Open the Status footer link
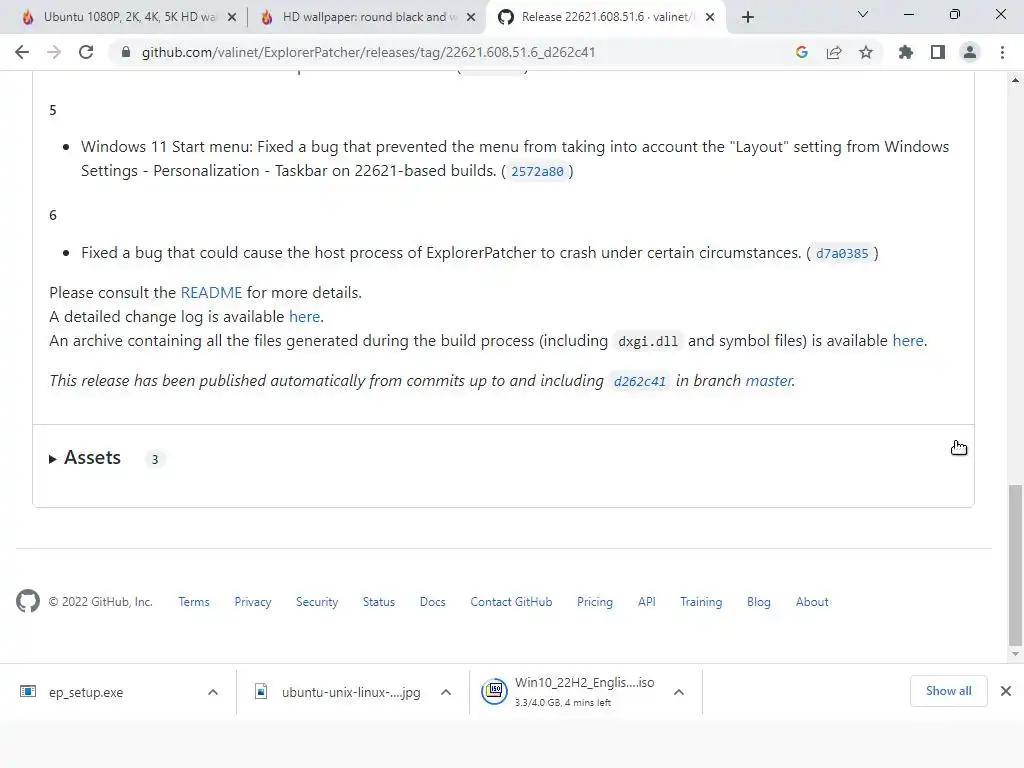 tap(379, 601)
